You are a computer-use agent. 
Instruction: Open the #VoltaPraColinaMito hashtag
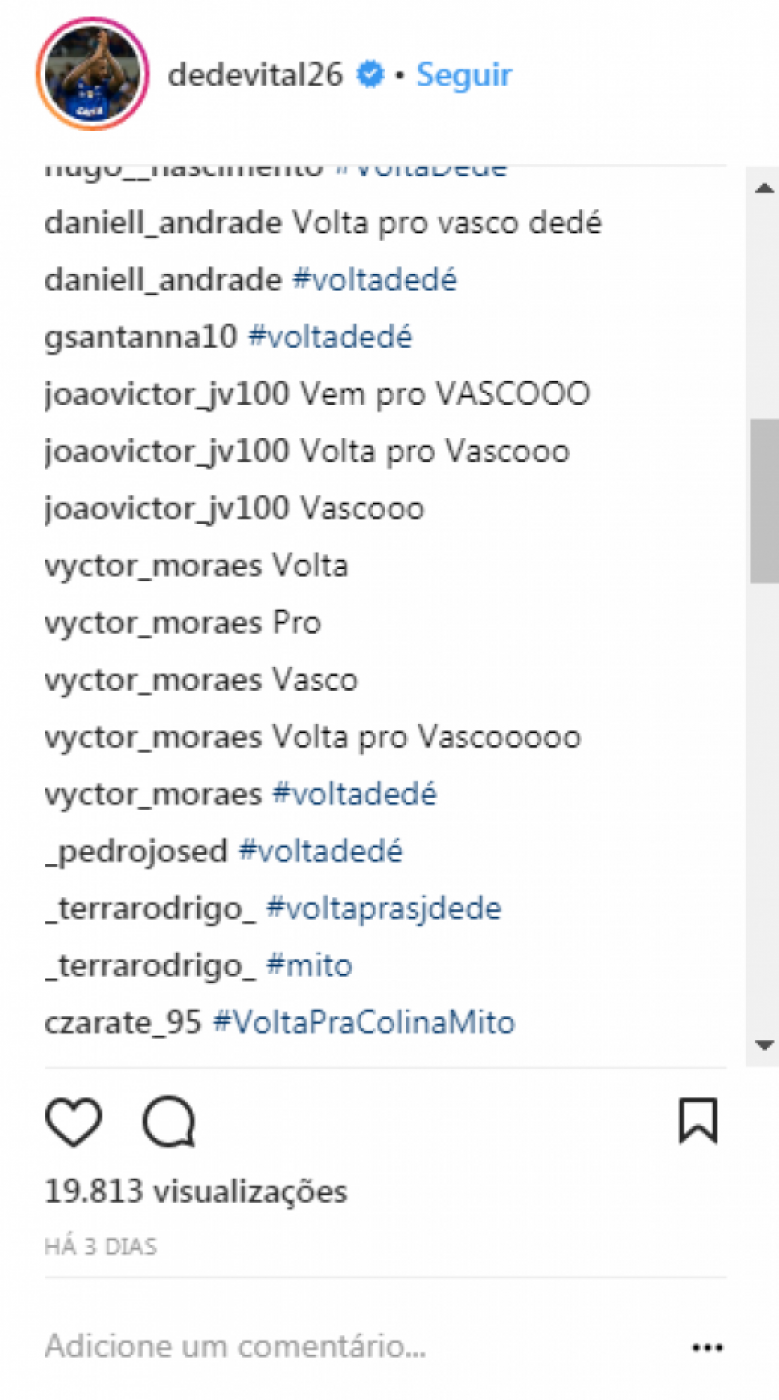click(x=364, y=1023)
